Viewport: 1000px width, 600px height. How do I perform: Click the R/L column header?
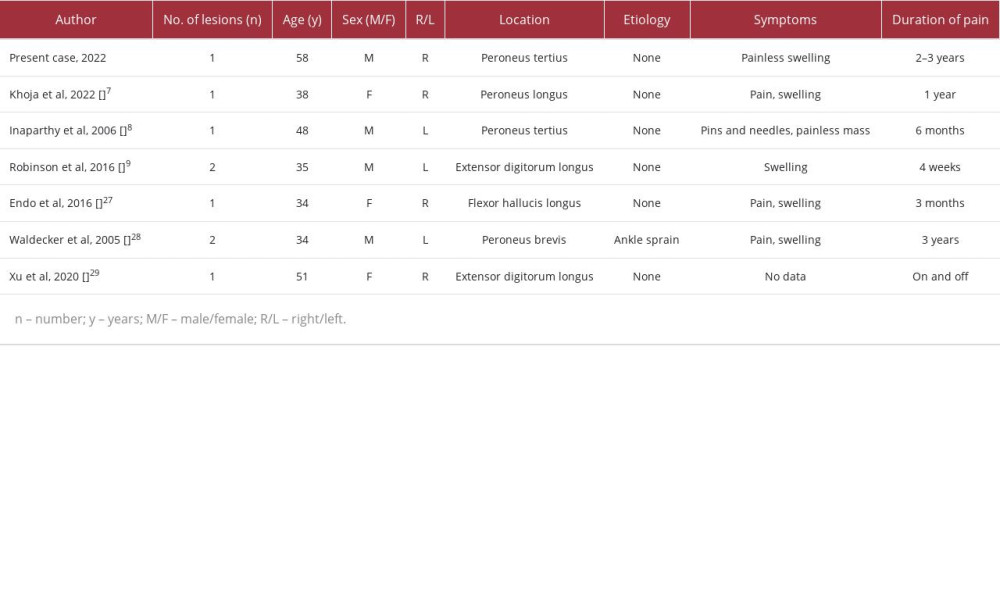pos(425,20)
